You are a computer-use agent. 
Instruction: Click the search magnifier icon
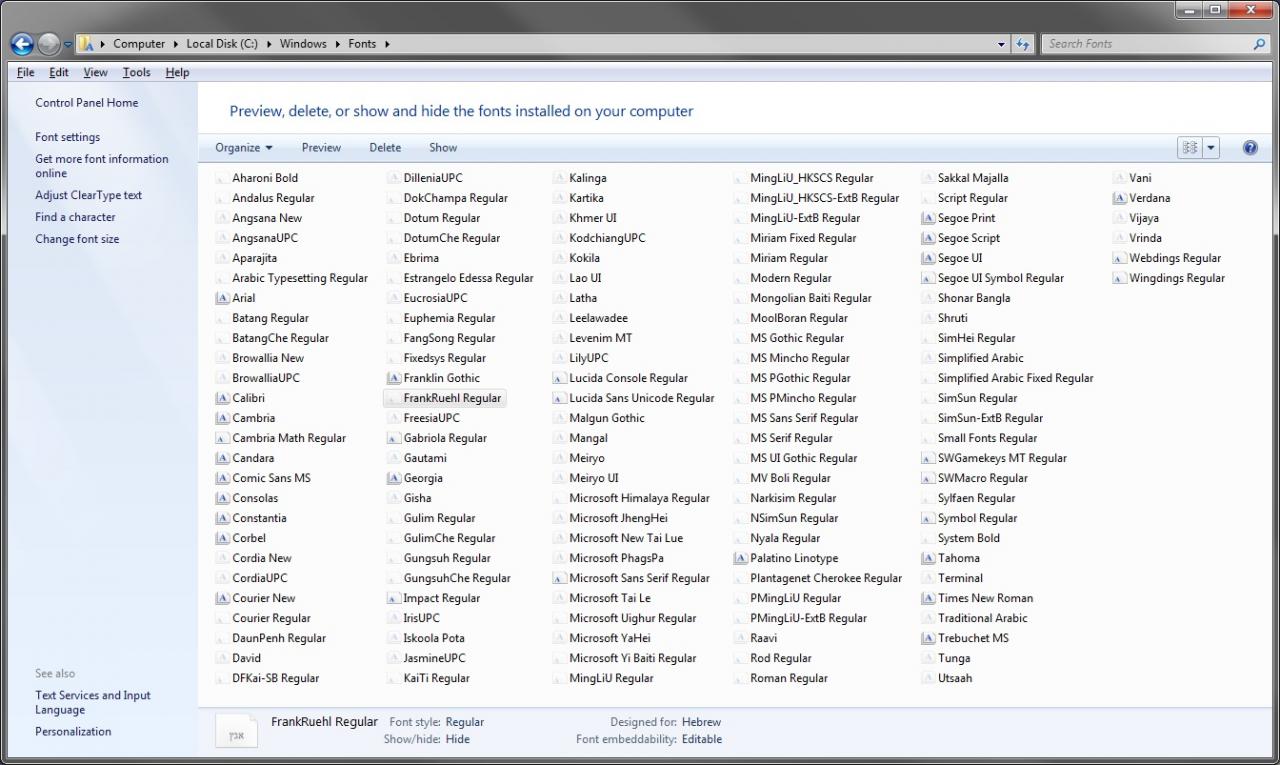(x=1259, y=44)
